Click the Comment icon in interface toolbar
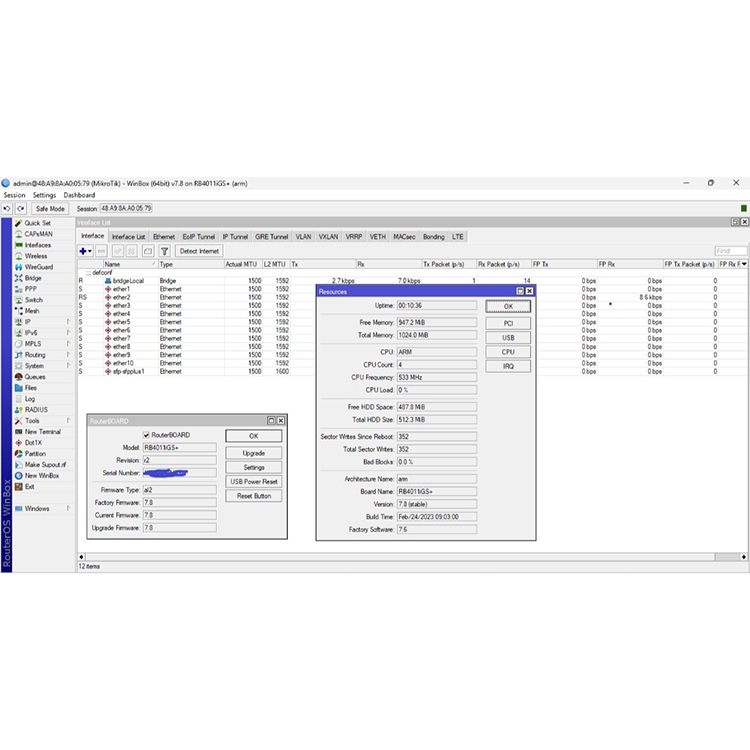Screen dimensions: 750x750 point(148,251)
